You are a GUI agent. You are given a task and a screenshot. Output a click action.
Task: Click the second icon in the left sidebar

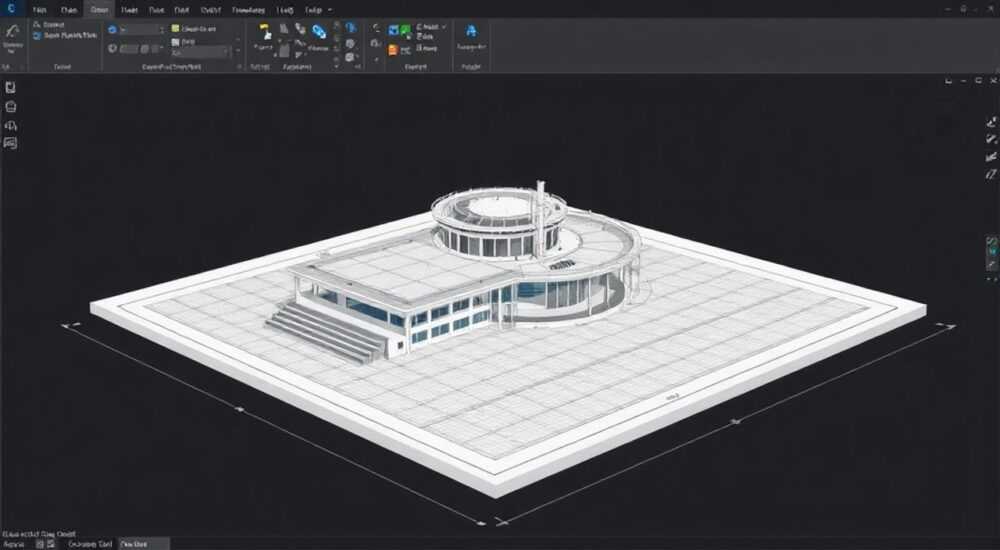click(x=10, y=107)
